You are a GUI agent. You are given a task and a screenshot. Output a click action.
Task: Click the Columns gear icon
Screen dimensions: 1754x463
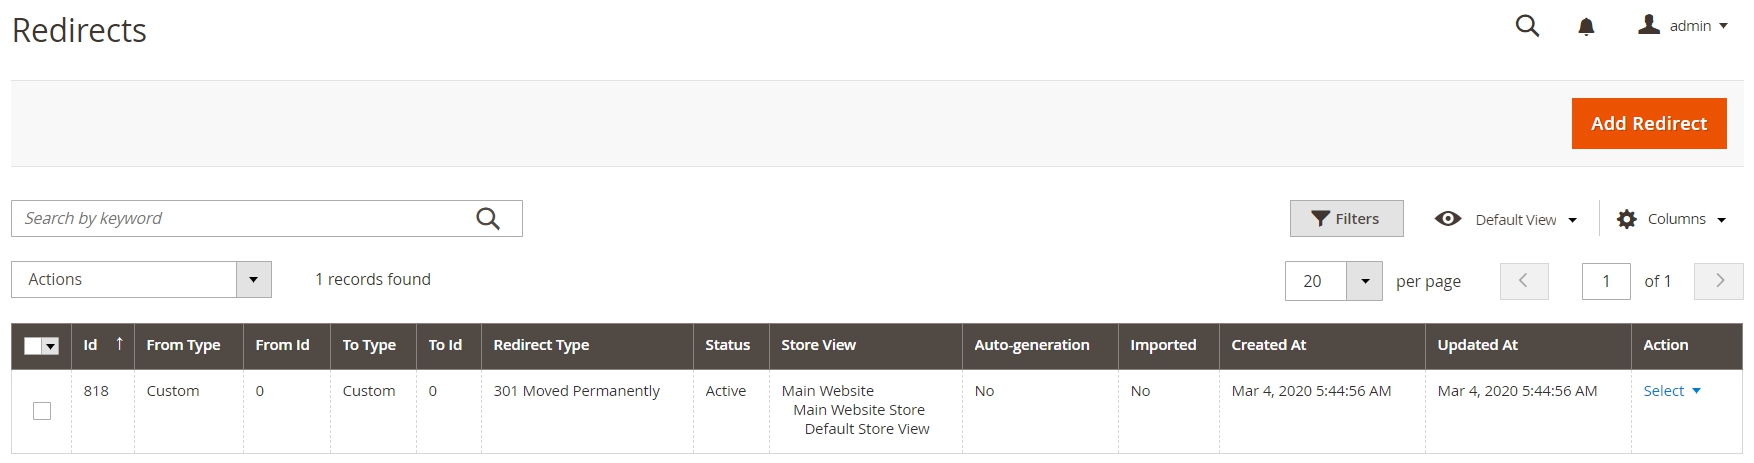[1627, 219]
